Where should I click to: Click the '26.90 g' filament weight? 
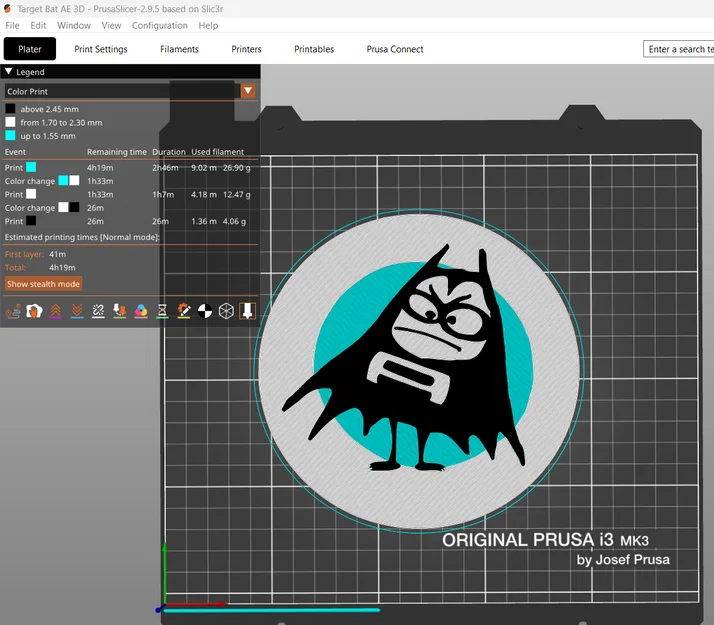click(236, 168)
